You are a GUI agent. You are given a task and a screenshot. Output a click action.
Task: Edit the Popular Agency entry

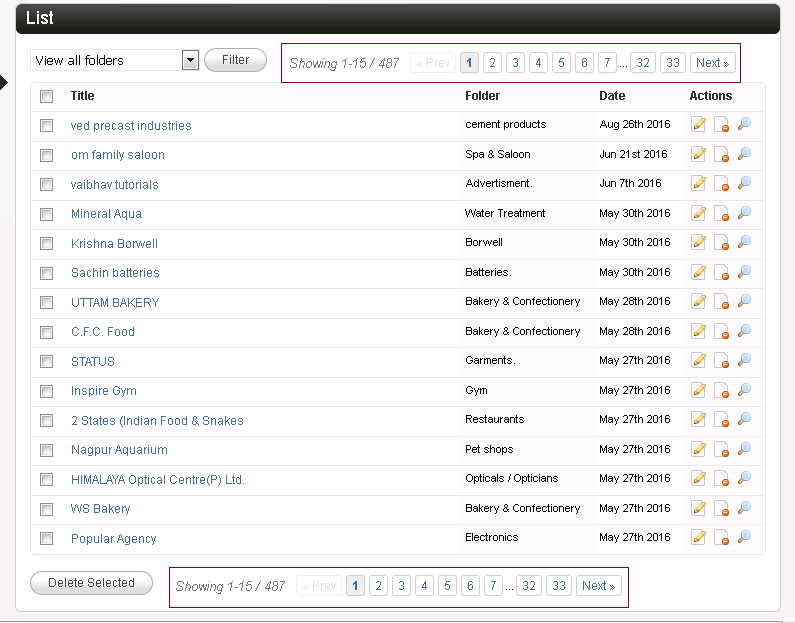coord(699,538)
